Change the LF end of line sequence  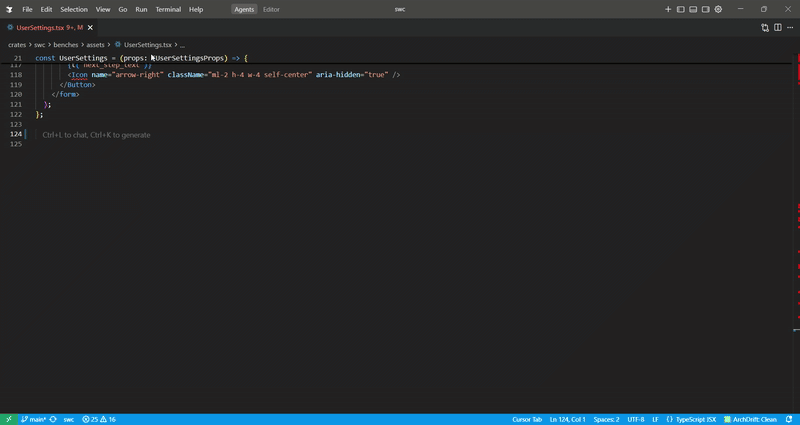click(x=655, y=419)
